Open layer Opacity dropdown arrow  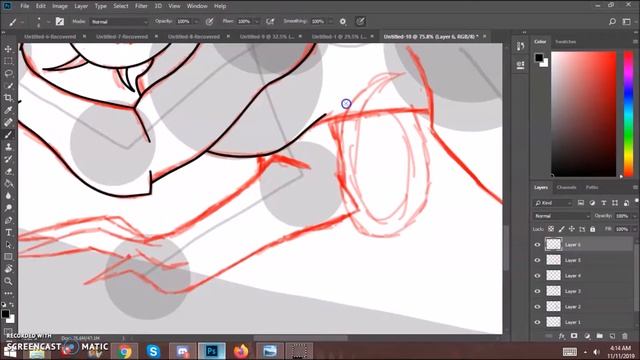pos(634,216)
